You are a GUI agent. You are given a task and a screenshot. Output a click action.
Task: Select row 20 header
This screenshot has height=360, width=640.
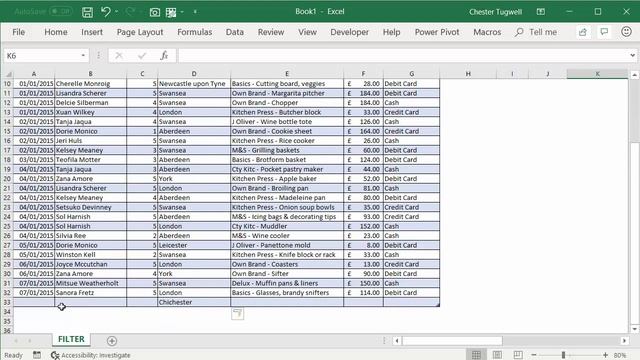[x=7, y=179]
